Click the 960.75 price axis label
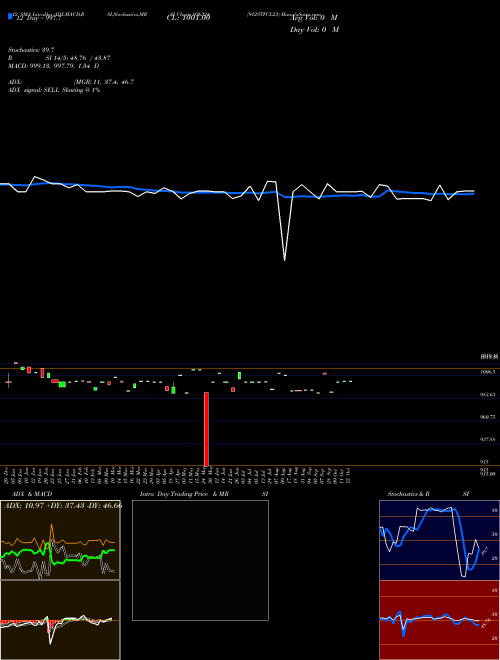500x660 pixels. (x=488, y=417)
